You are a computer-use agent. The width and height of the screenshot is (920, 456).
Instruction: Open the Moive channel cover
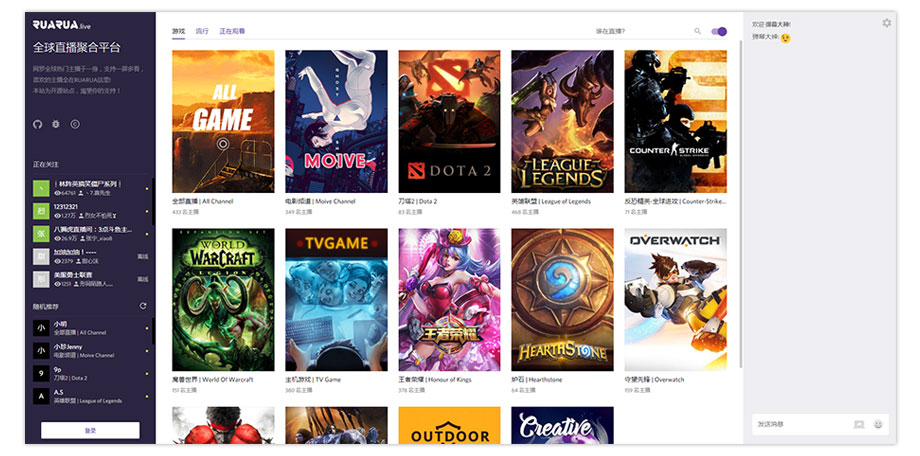[x=336, y=121]
